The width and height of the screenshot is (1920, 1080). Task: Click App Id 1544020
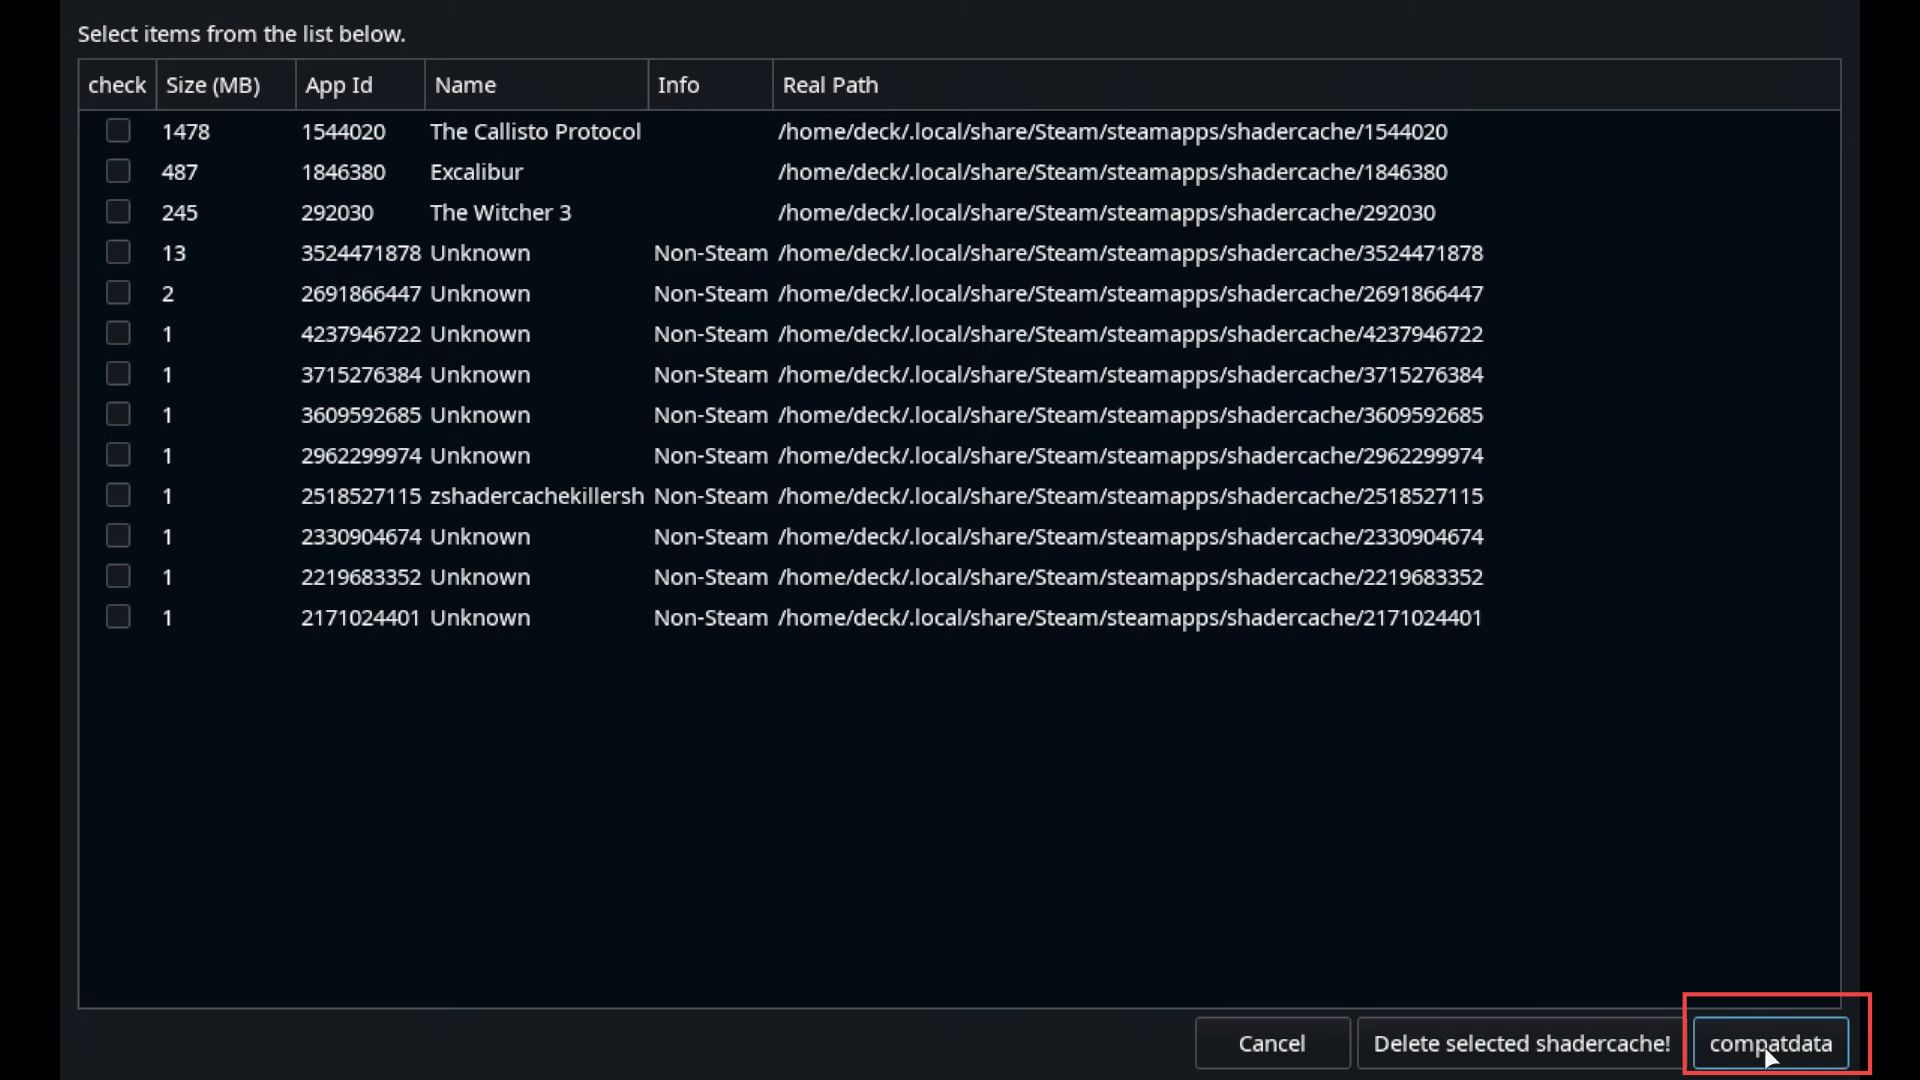tap(343, 131)
